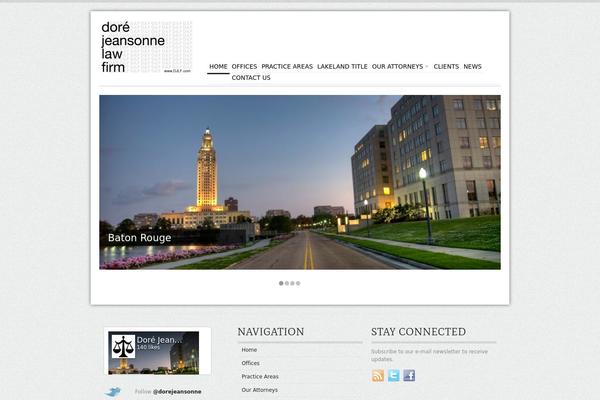600x400 pixels.
Task: Expand the Our Attorneys dropdown arrow
Action: (427, 67)
